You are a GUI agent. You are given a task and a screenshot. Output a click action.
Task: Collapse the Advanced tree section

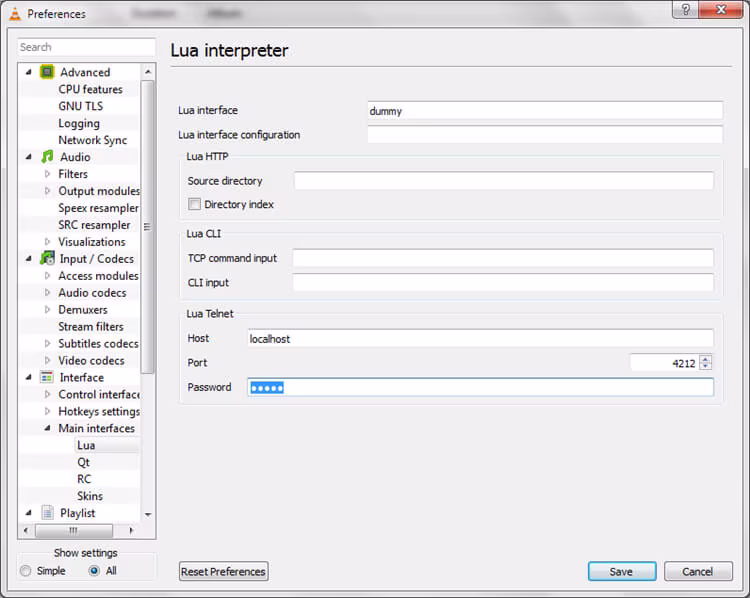[x=29, y=72]
